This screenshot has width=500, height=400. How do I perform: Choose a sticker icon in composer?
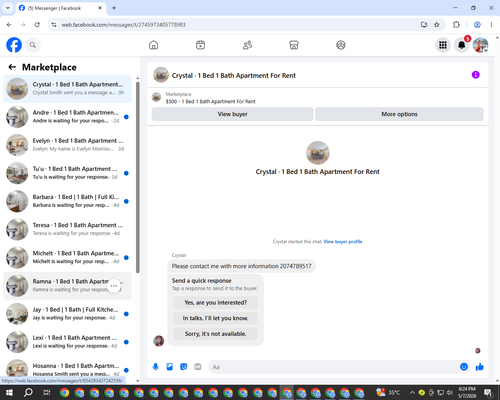184,367
